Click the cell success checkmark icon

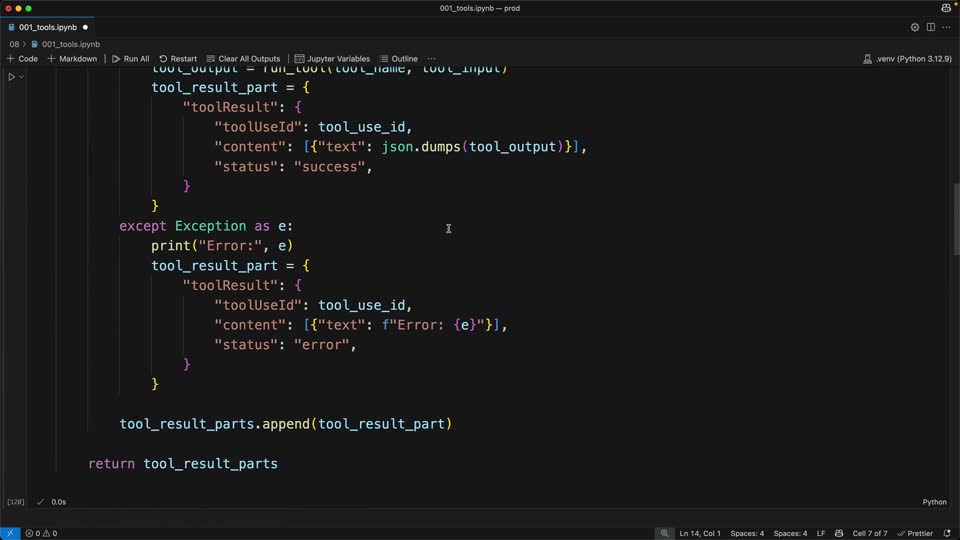tap(40, 502)
